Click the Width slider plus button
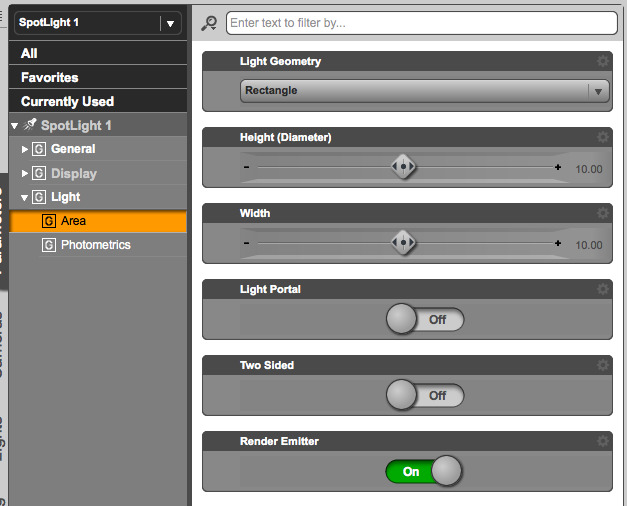The image size is (627, 506). click(x=558, y=243)
